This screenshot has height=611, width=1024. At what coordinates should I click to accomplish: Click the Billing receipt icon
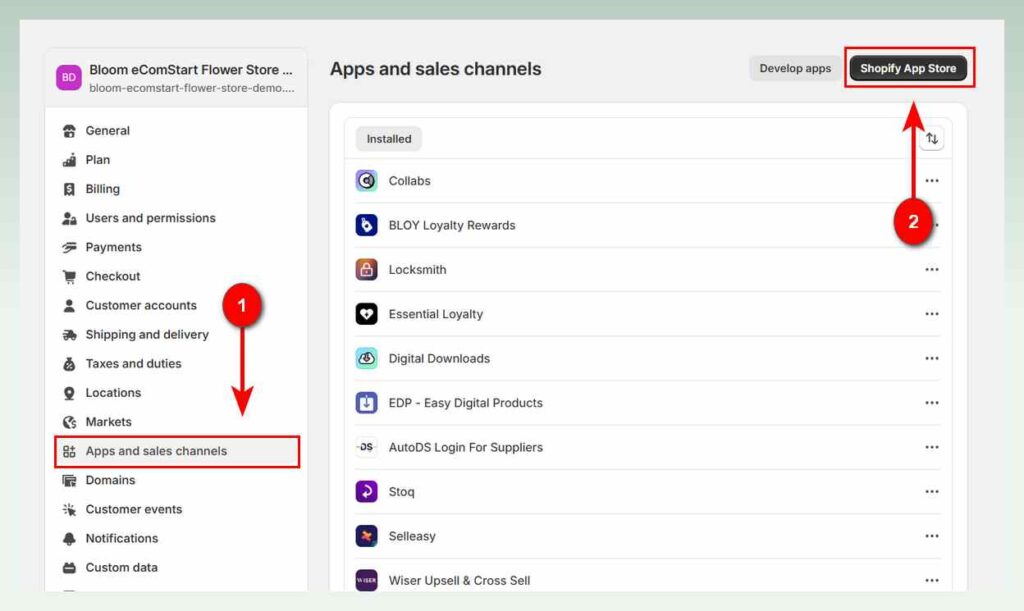tap(69, 189)
